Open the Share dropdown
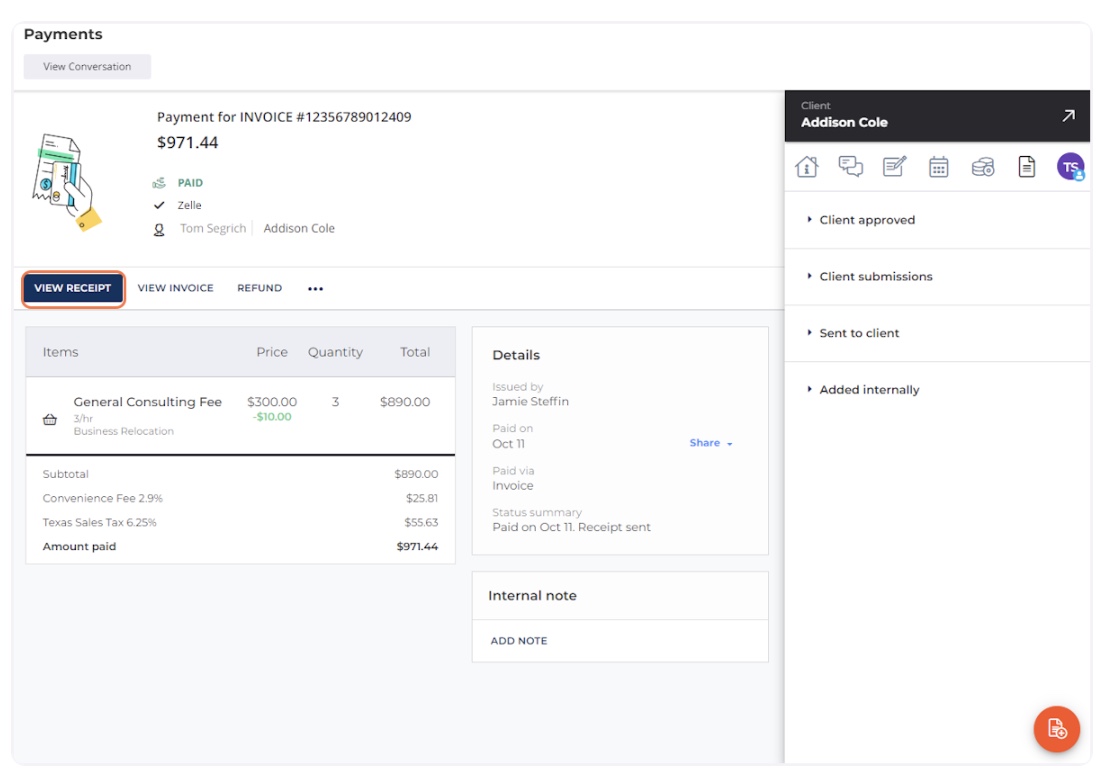 click(x=711, y=443)
